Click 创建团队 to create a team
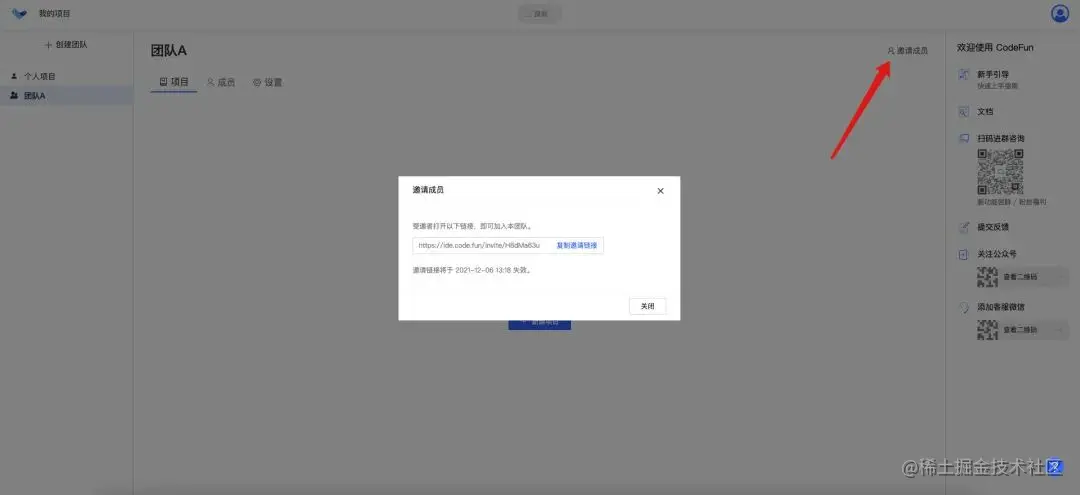1080x495 pixels. click(x=66, y=45)
